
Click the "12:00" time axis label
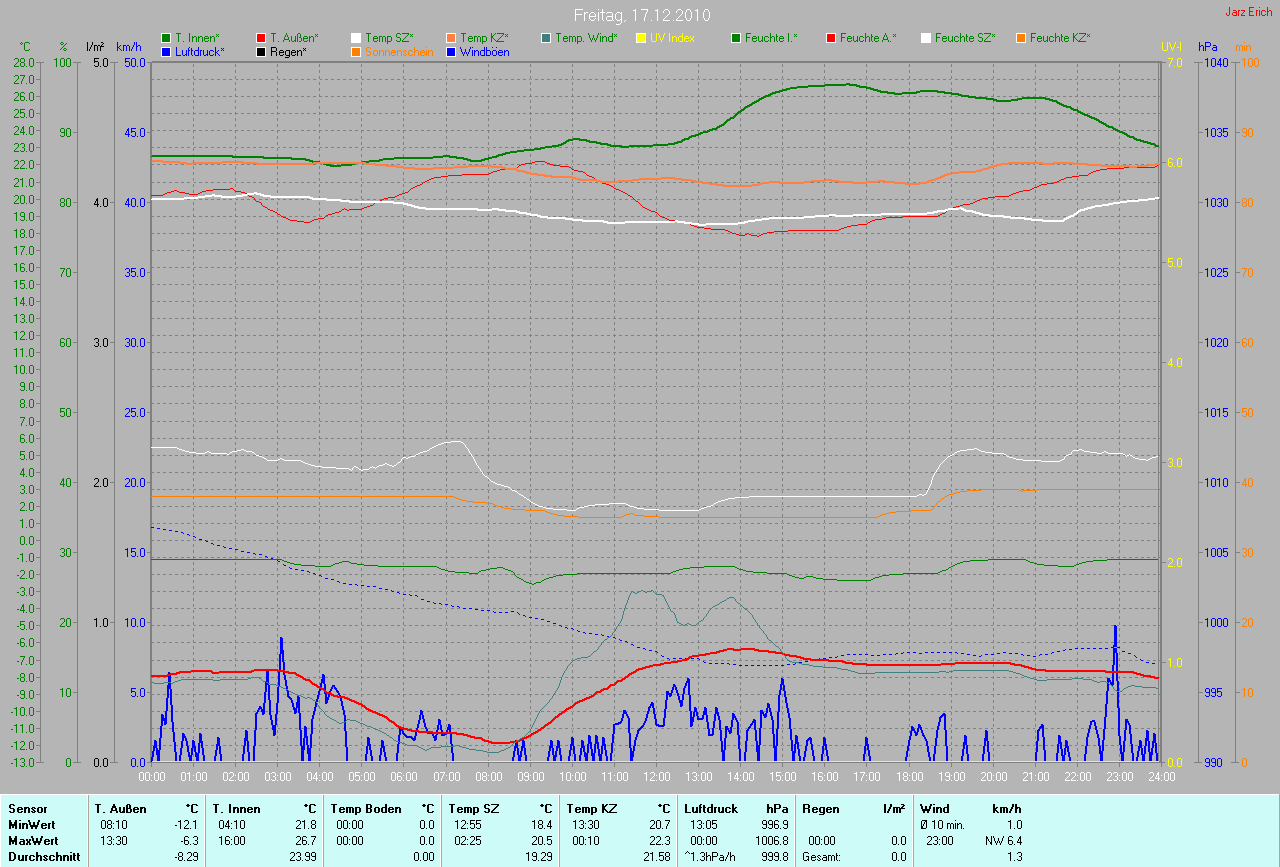tap(656, 776)
